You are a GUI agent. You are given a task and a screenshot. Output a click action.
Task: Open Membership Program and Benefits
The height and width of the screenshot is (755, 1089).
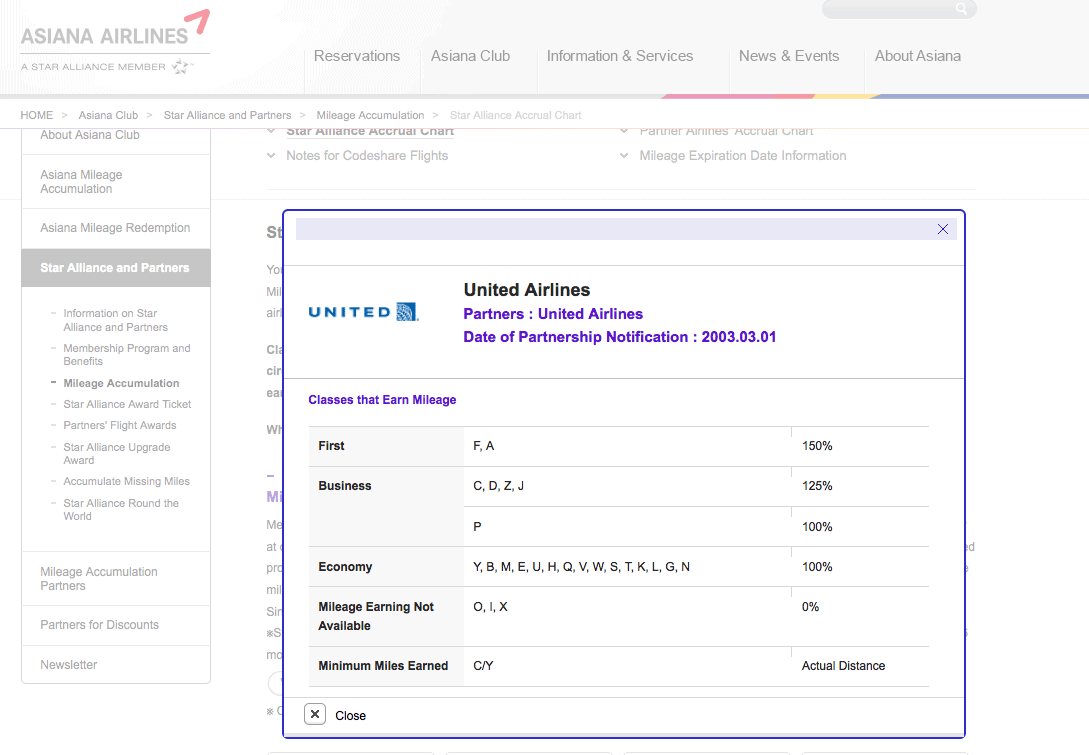click(x=126, y=354)
